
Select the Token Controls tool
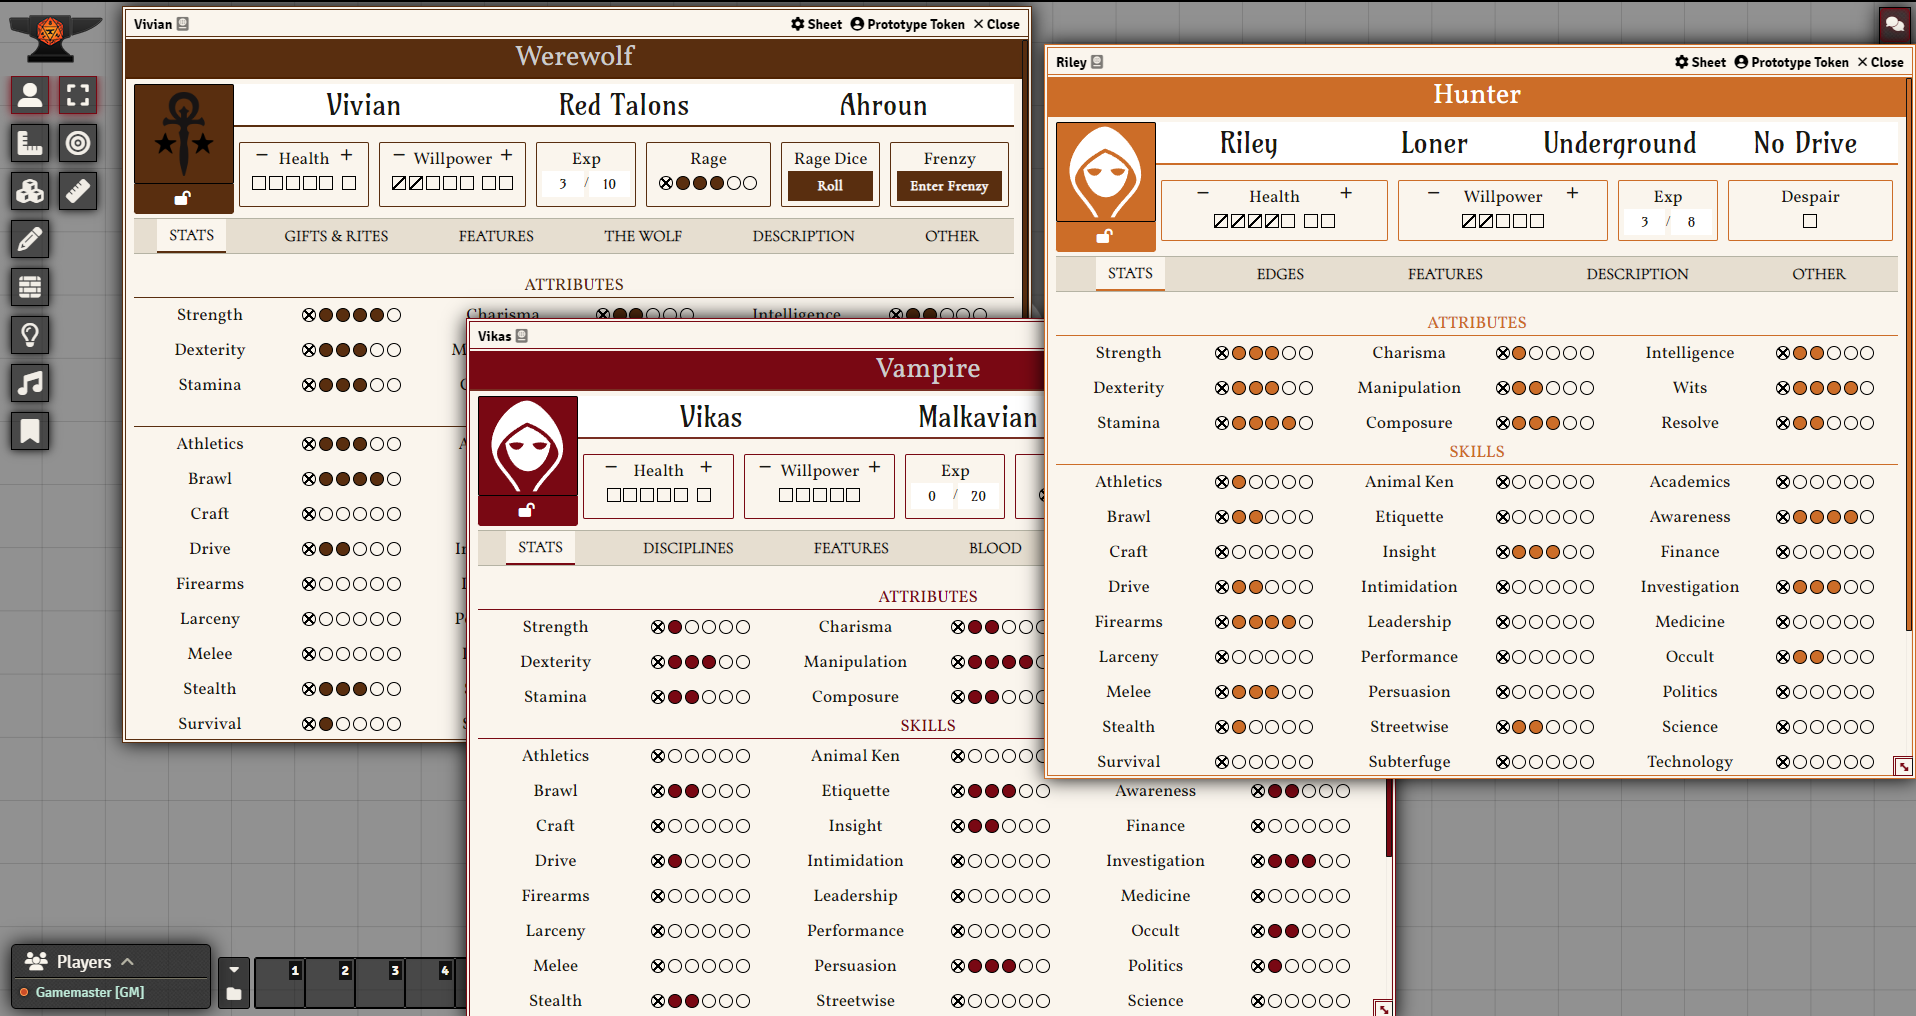(x=30, y=95)
